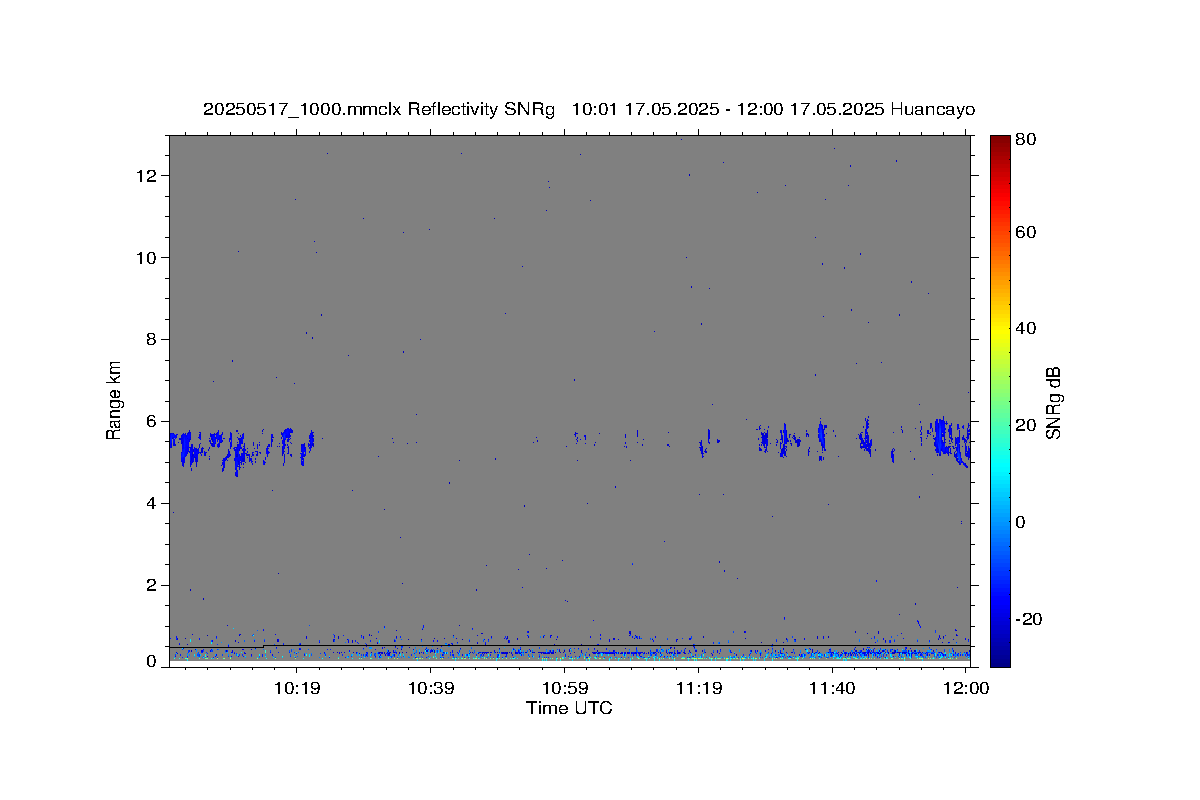Screen dimensions: 1200x800
Task: Click the 4 km range tick label
Action: tap(153, 504)
